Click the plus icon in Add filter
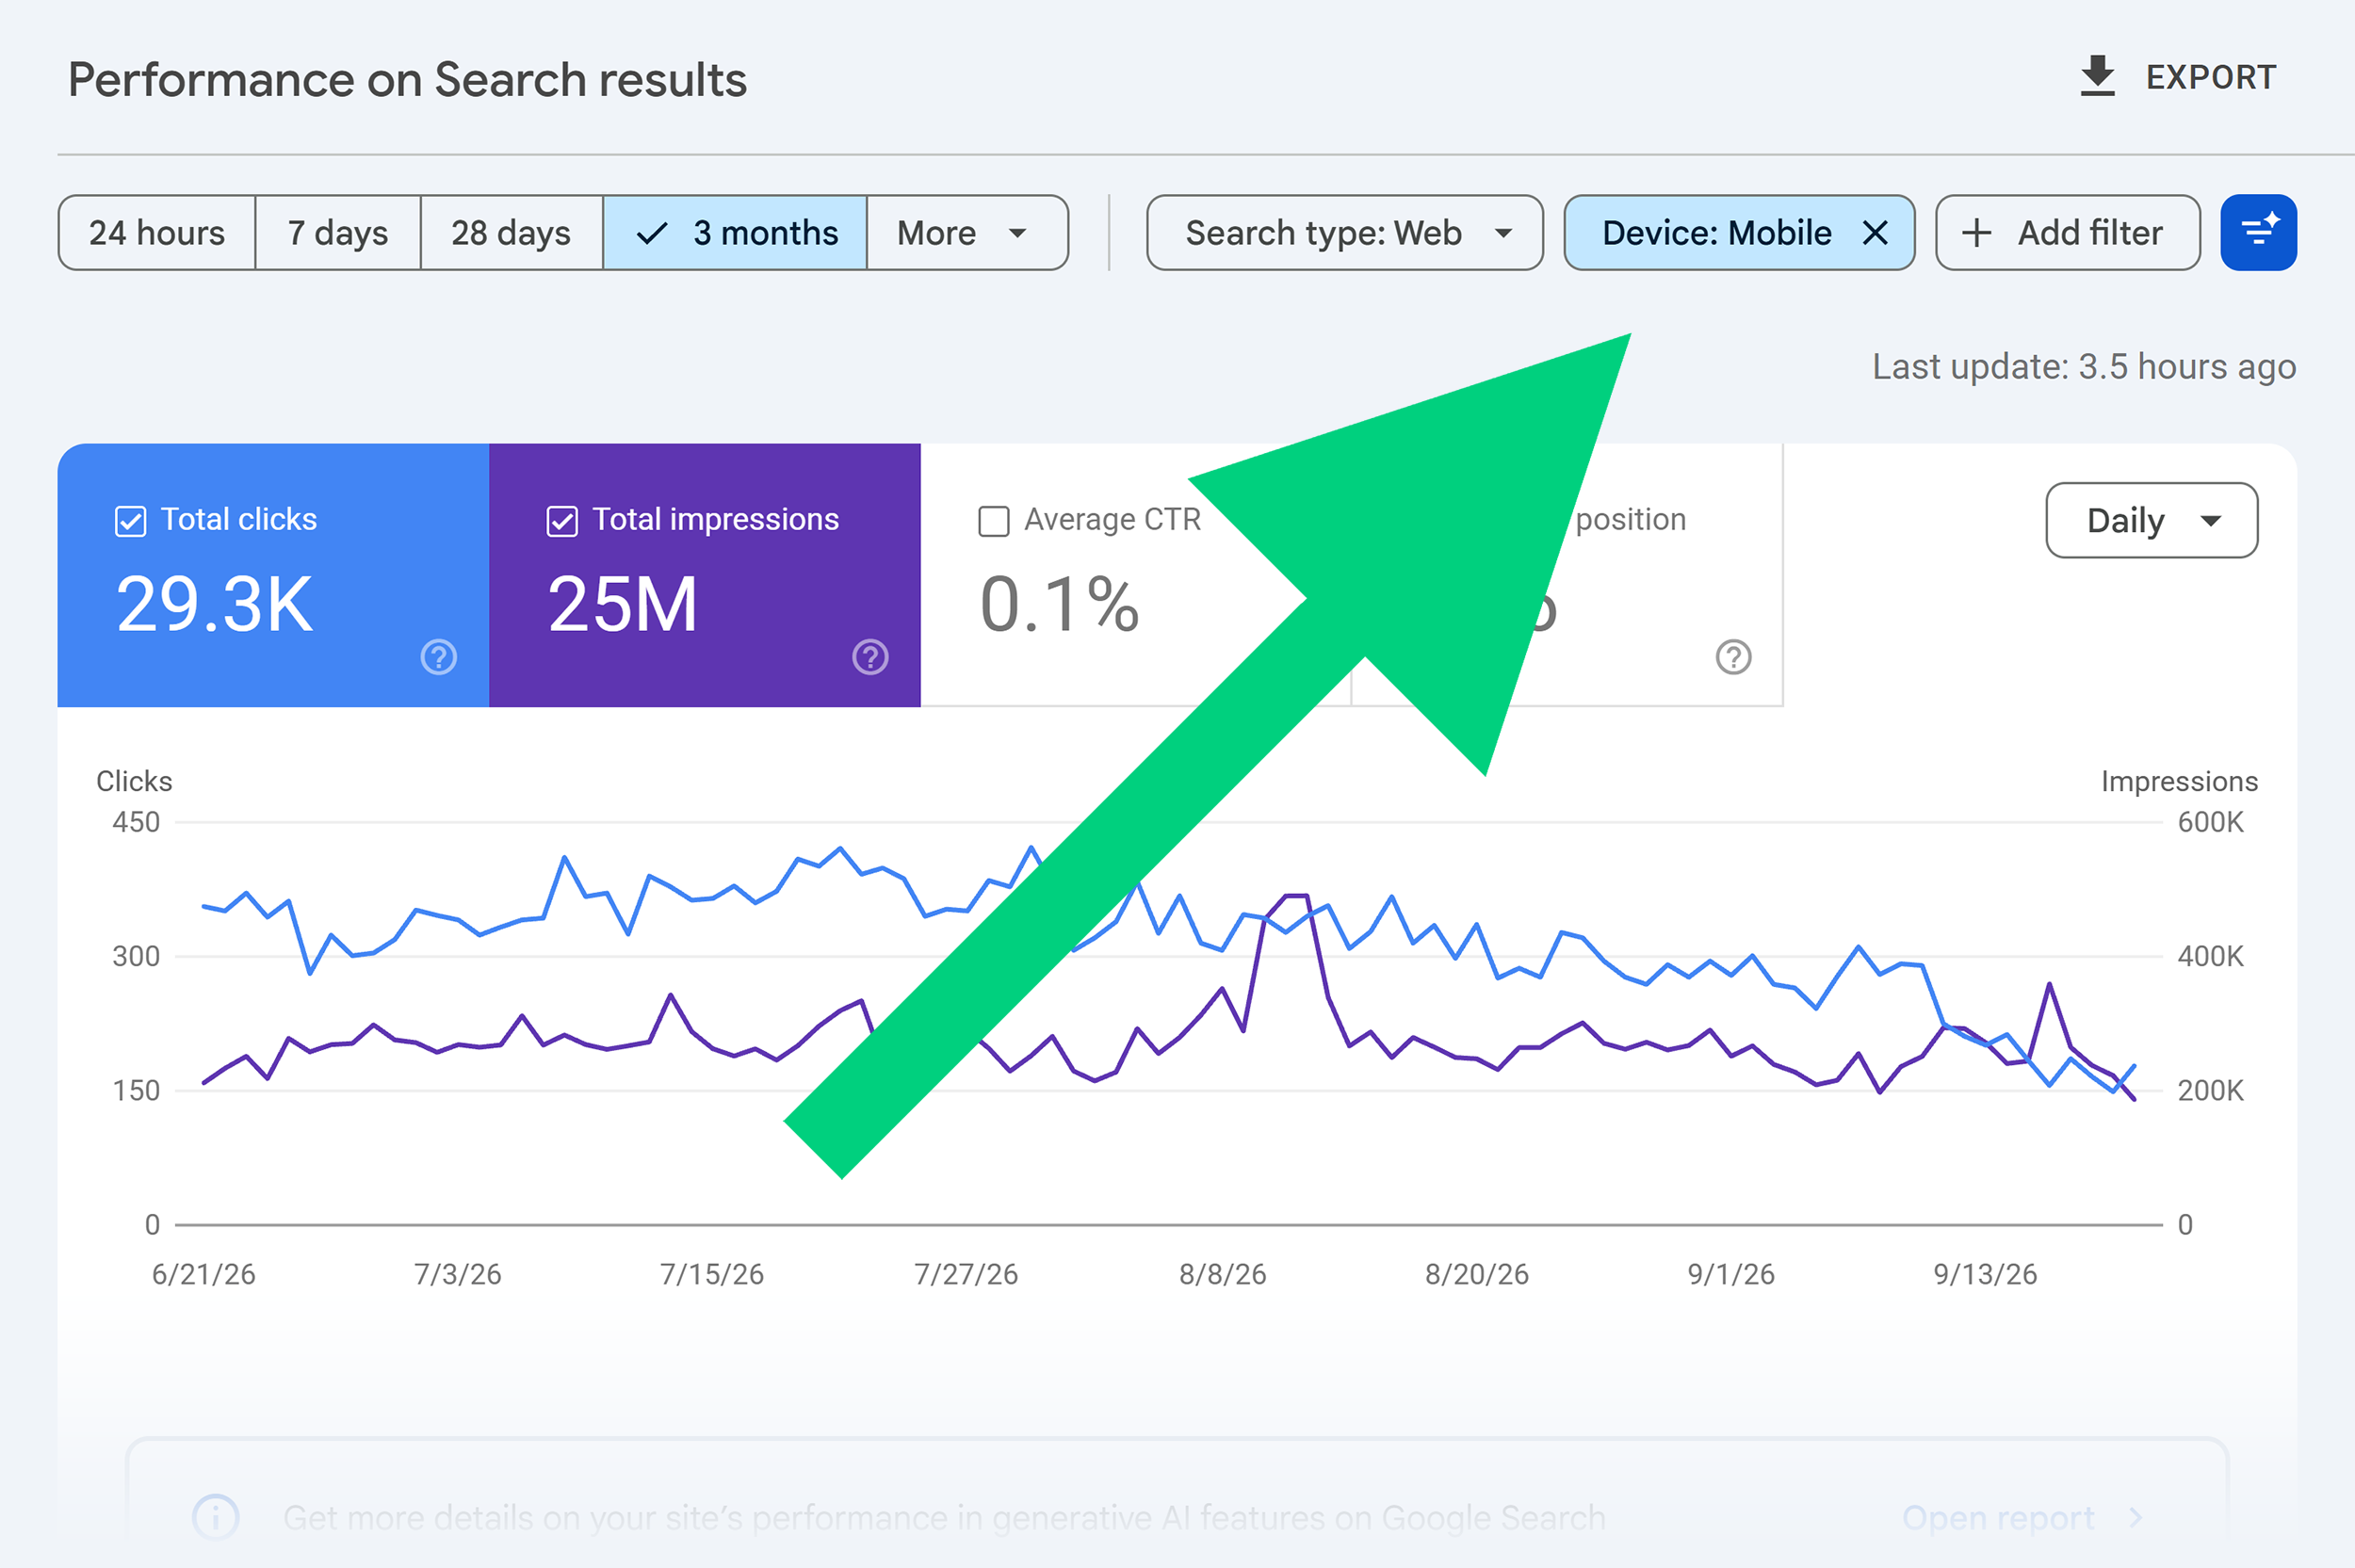 [1976, 233]
